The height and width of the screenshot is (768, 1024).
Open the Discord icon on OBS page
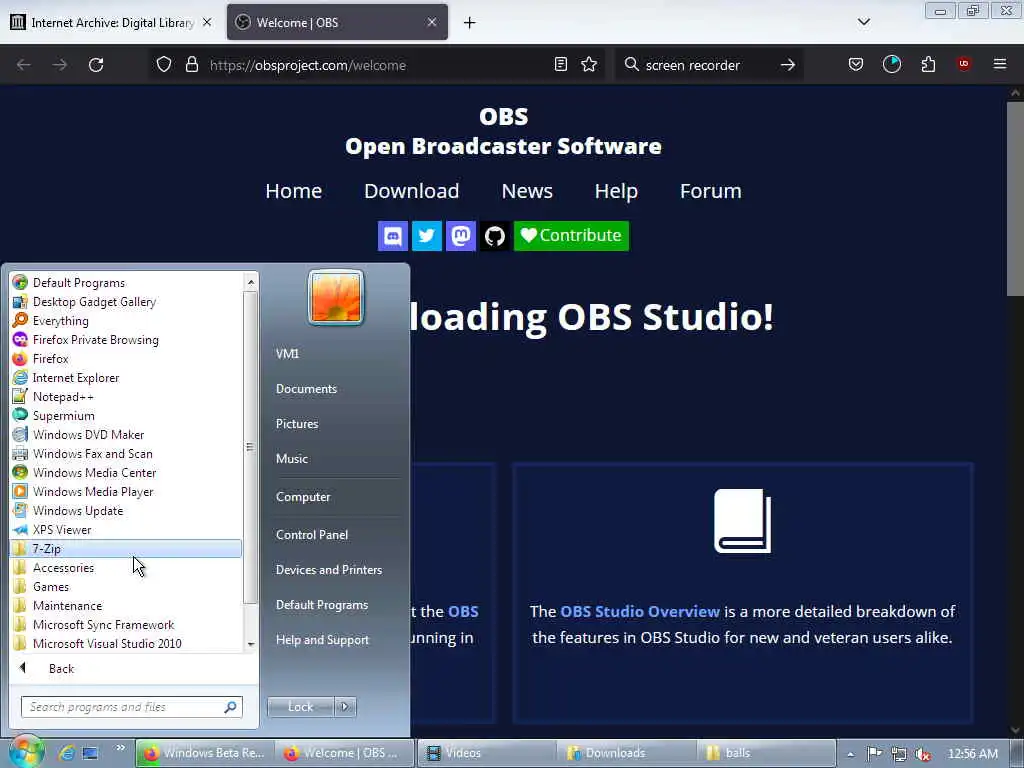tap(392, 236)
